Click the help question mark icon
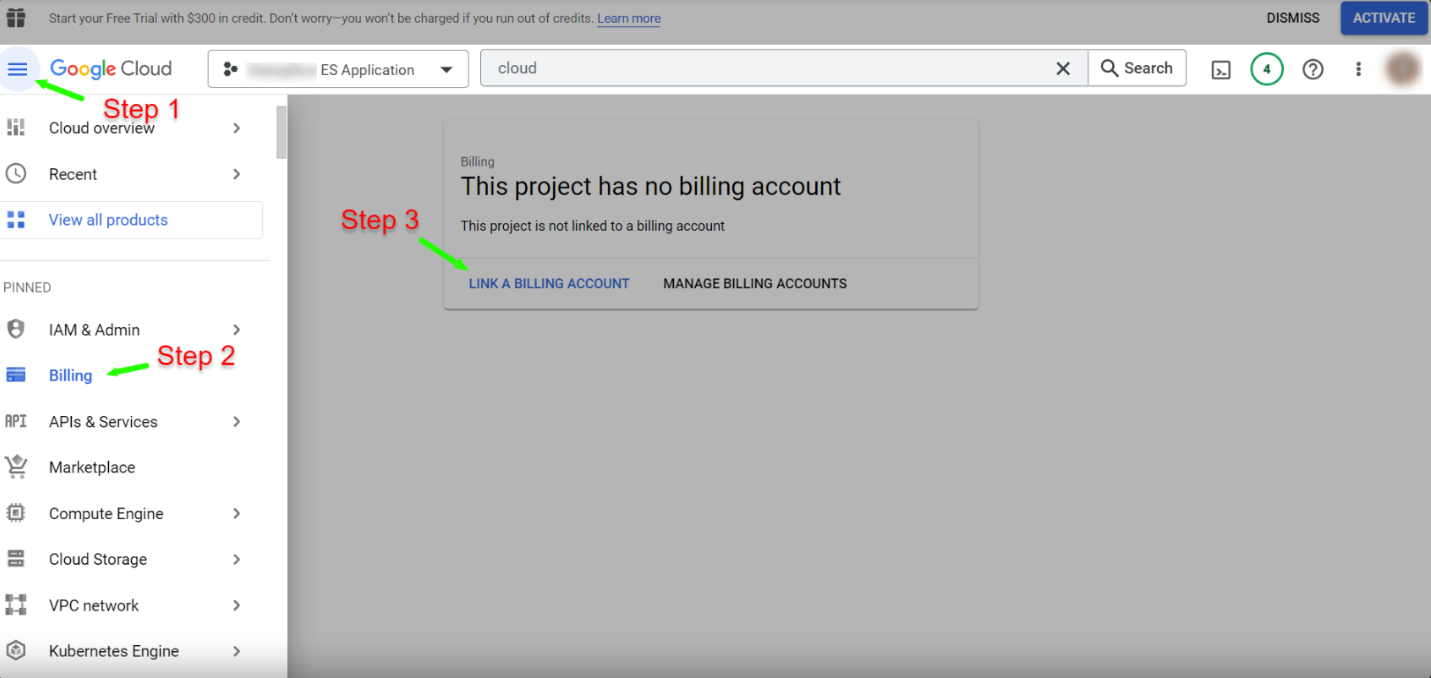This screenshot has width=1431, height=678. pos(1313,69)
